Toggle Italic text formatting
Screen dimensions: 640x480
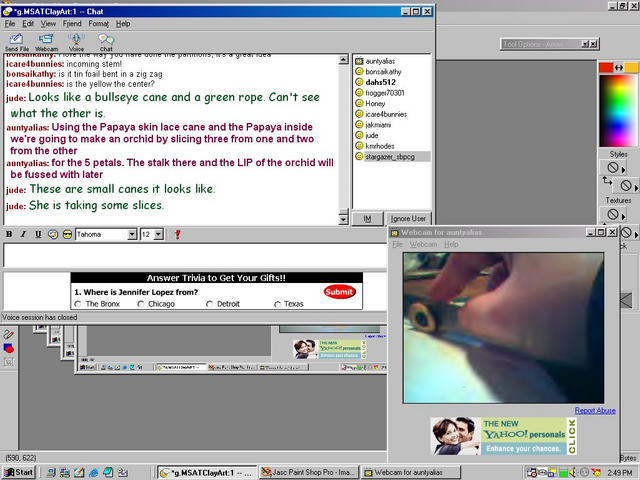pos(23,234)
